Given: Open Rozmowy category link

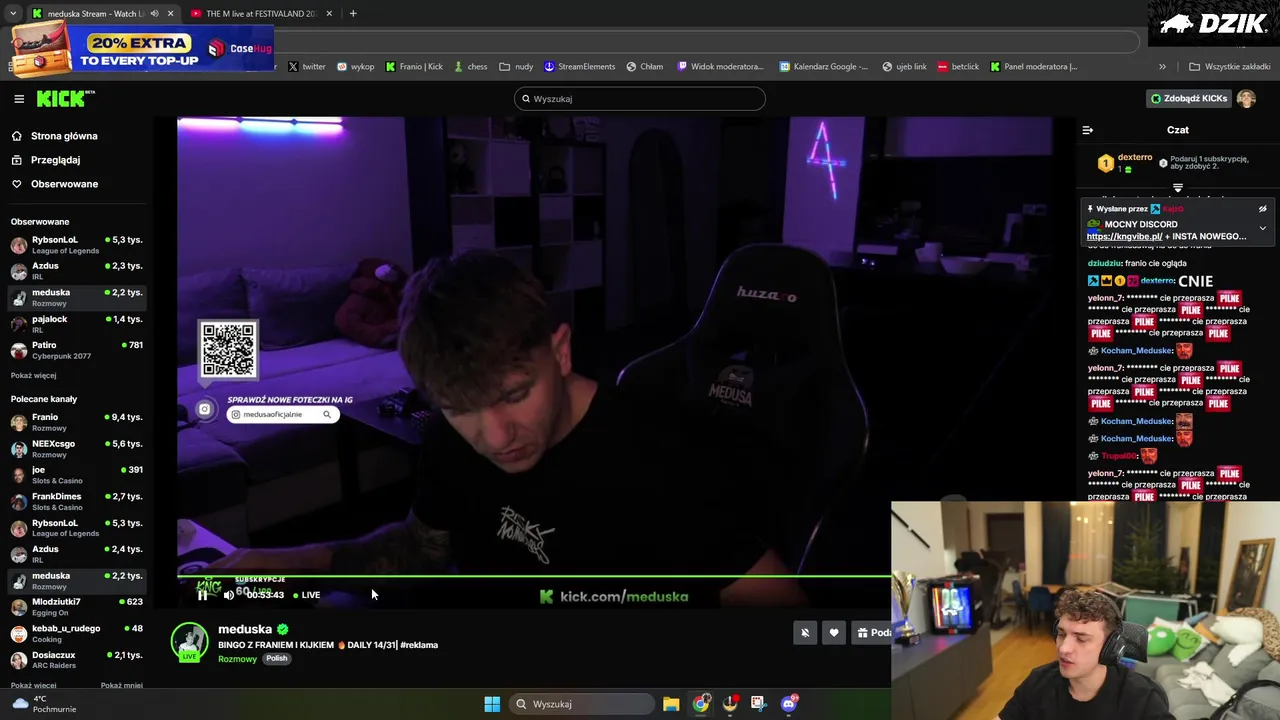Looking at the screenshot, I should pyautogui.click(x=237, y=659).
